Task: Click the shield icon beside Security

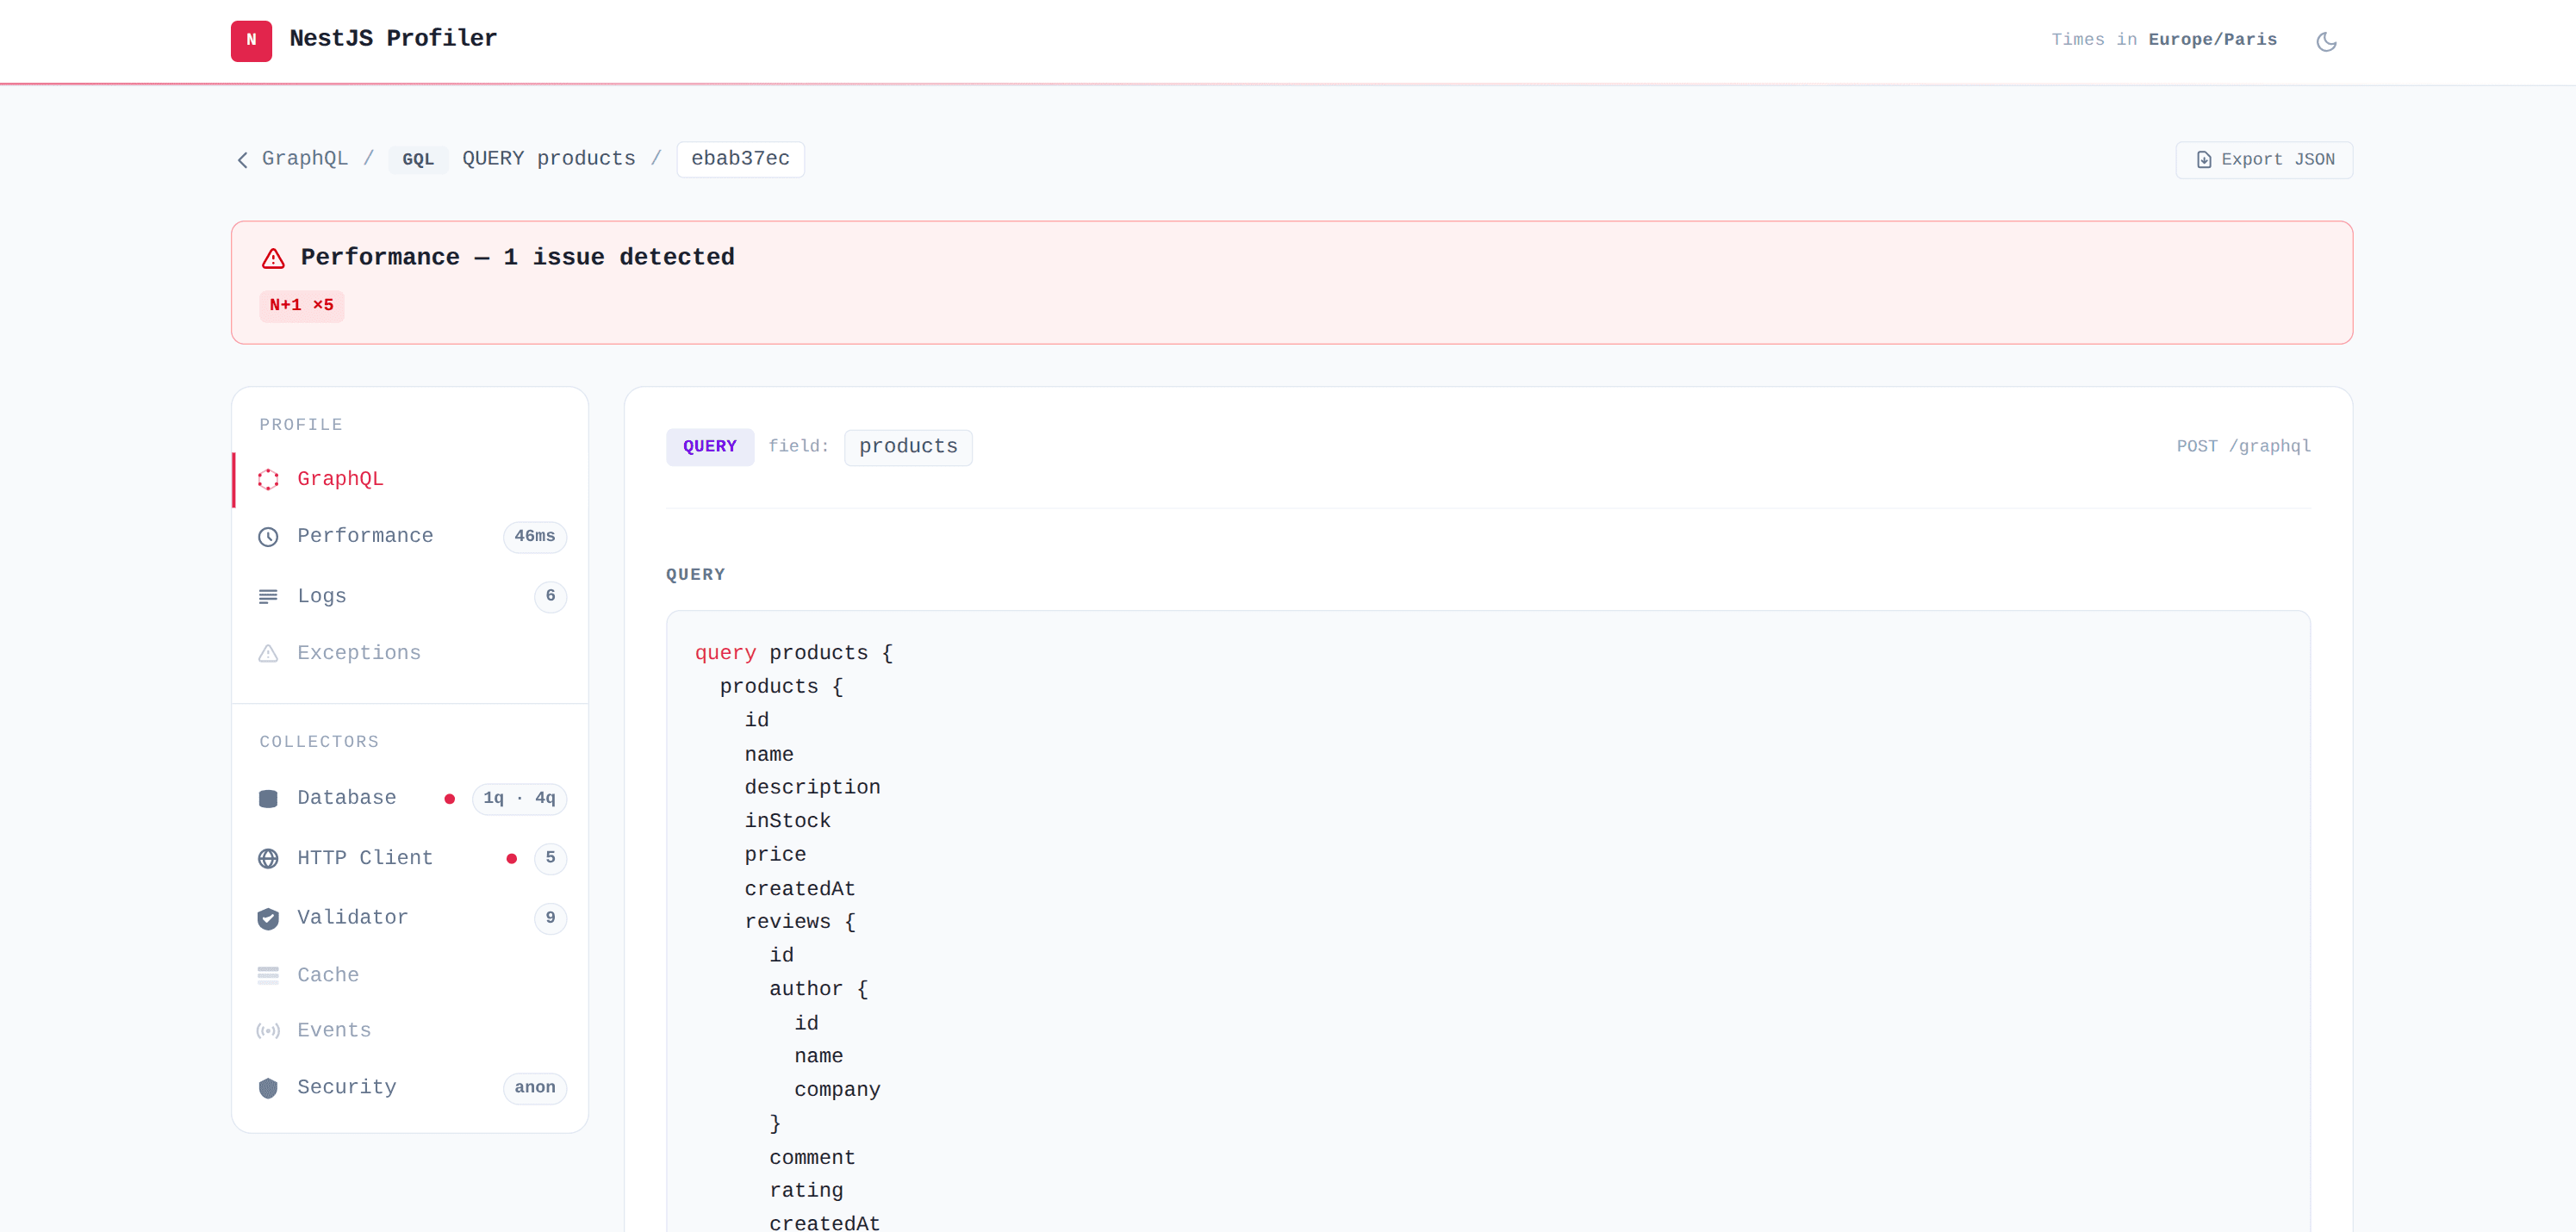Action: (x=268, y=1089)
